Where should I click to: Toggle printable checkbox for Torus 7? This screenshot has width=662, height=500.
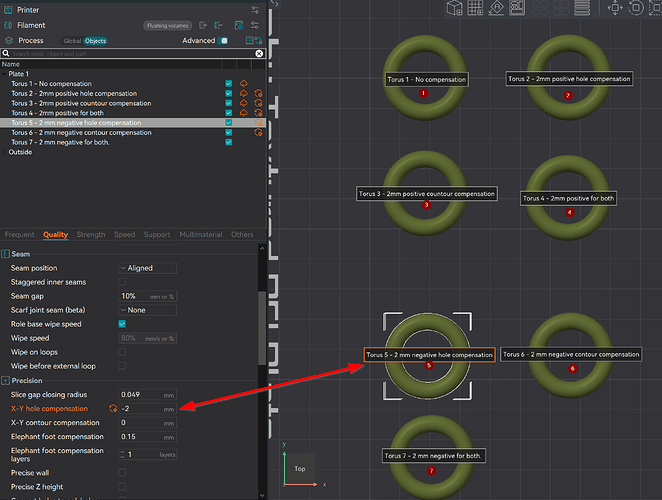pyautogui.click(x=228, y=142)
